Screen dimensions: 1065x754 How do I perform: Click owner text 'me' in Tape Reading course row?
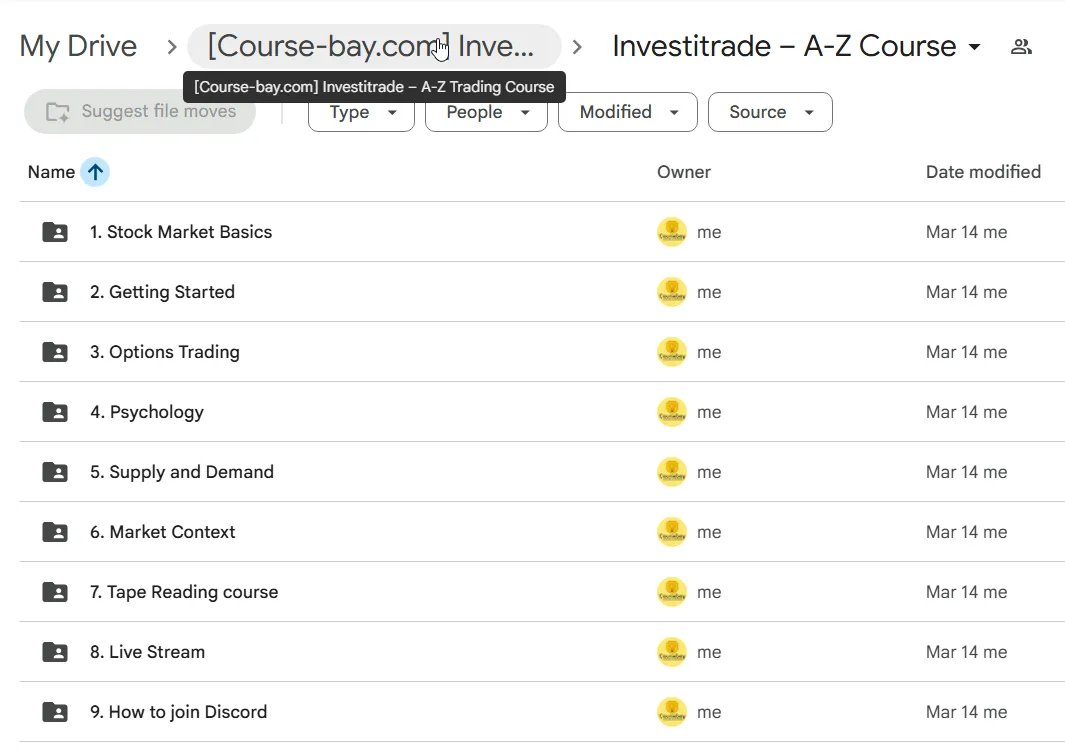(709, 593)
